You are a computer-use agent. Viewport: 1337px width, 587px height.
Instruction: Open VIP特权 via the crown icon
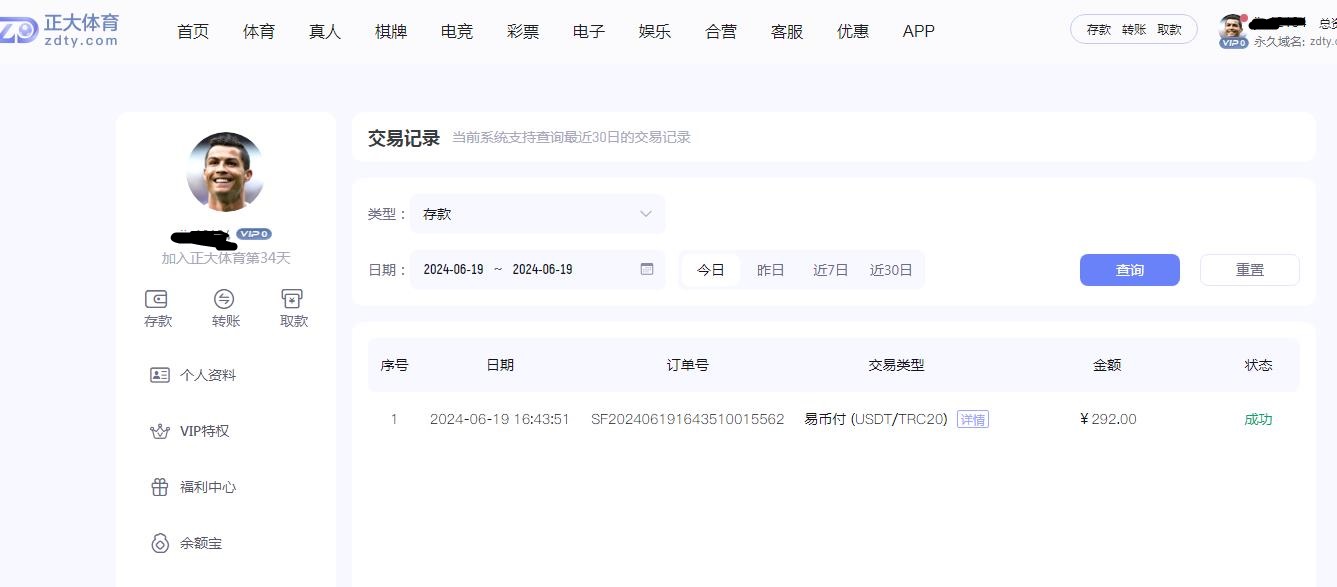click(x=160, y=431)
